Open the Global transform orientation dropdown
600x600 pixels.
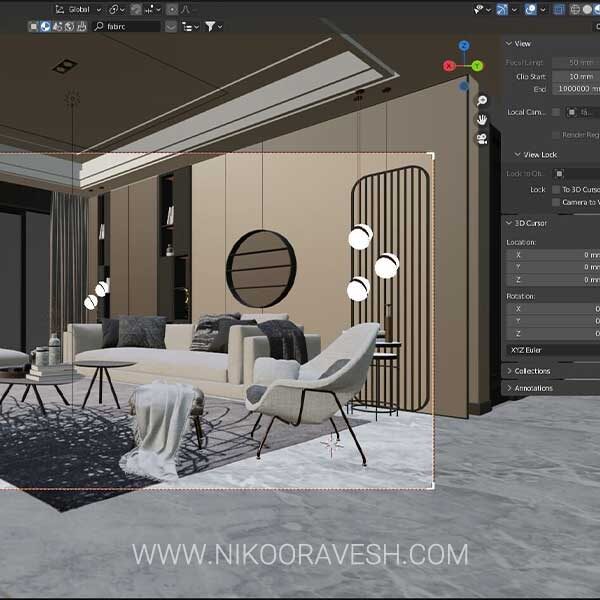tap(78, 10)
